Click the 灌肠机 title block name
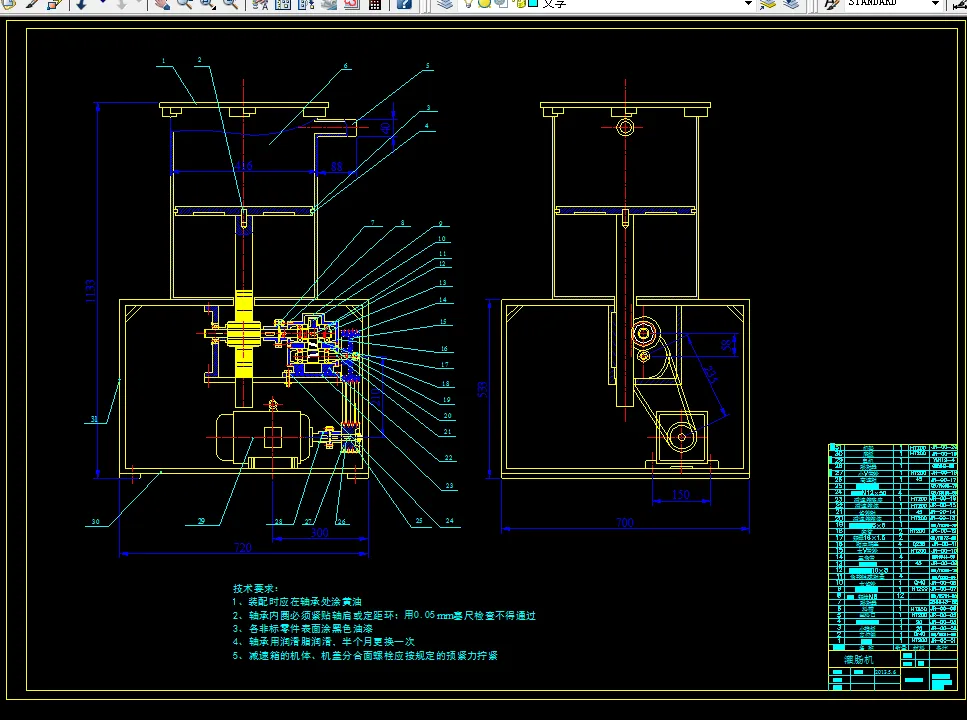 click(859, 660)
